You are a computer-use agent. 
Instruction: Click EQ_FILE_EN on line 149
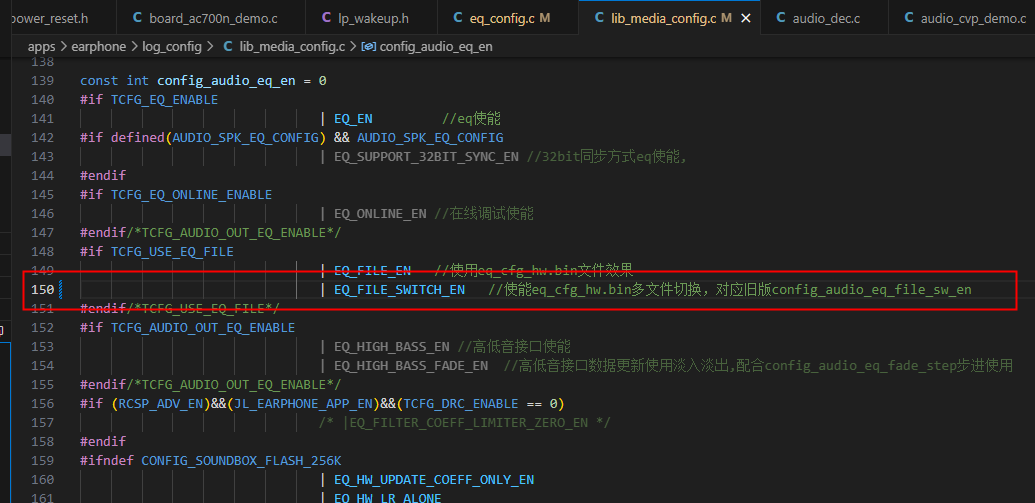pos(372,271)
